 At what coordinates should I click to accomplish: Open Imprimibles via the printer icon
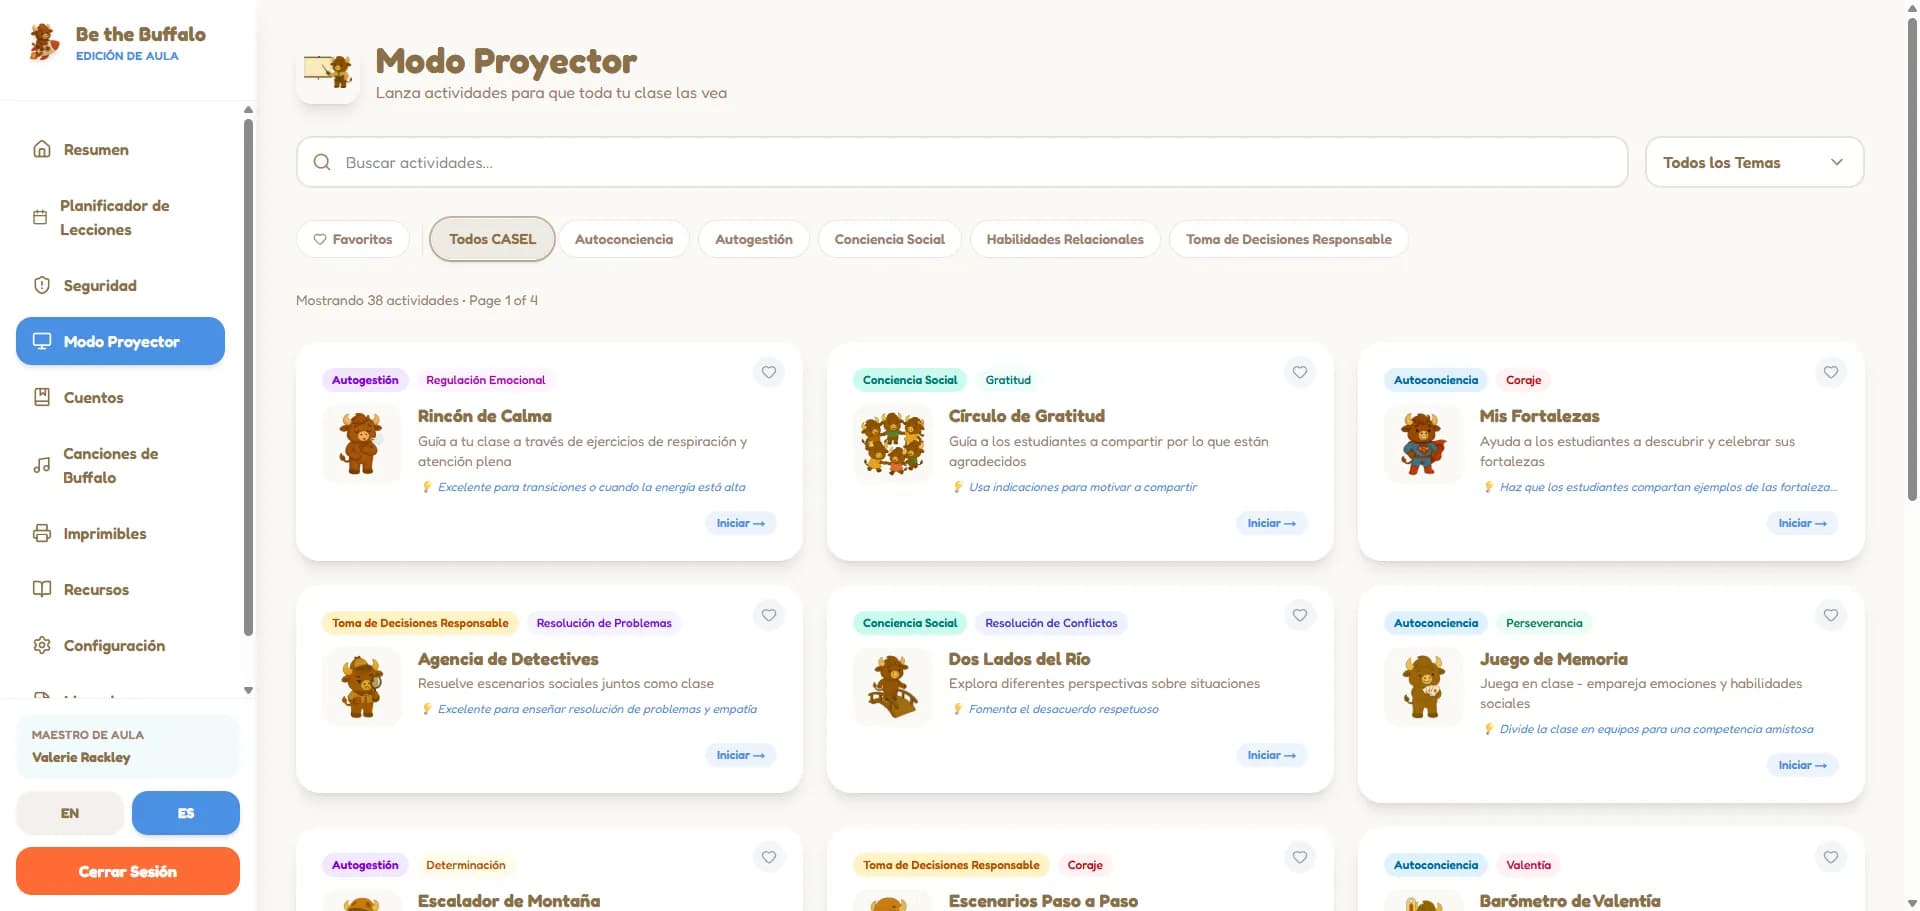click(x=42, y=533)
